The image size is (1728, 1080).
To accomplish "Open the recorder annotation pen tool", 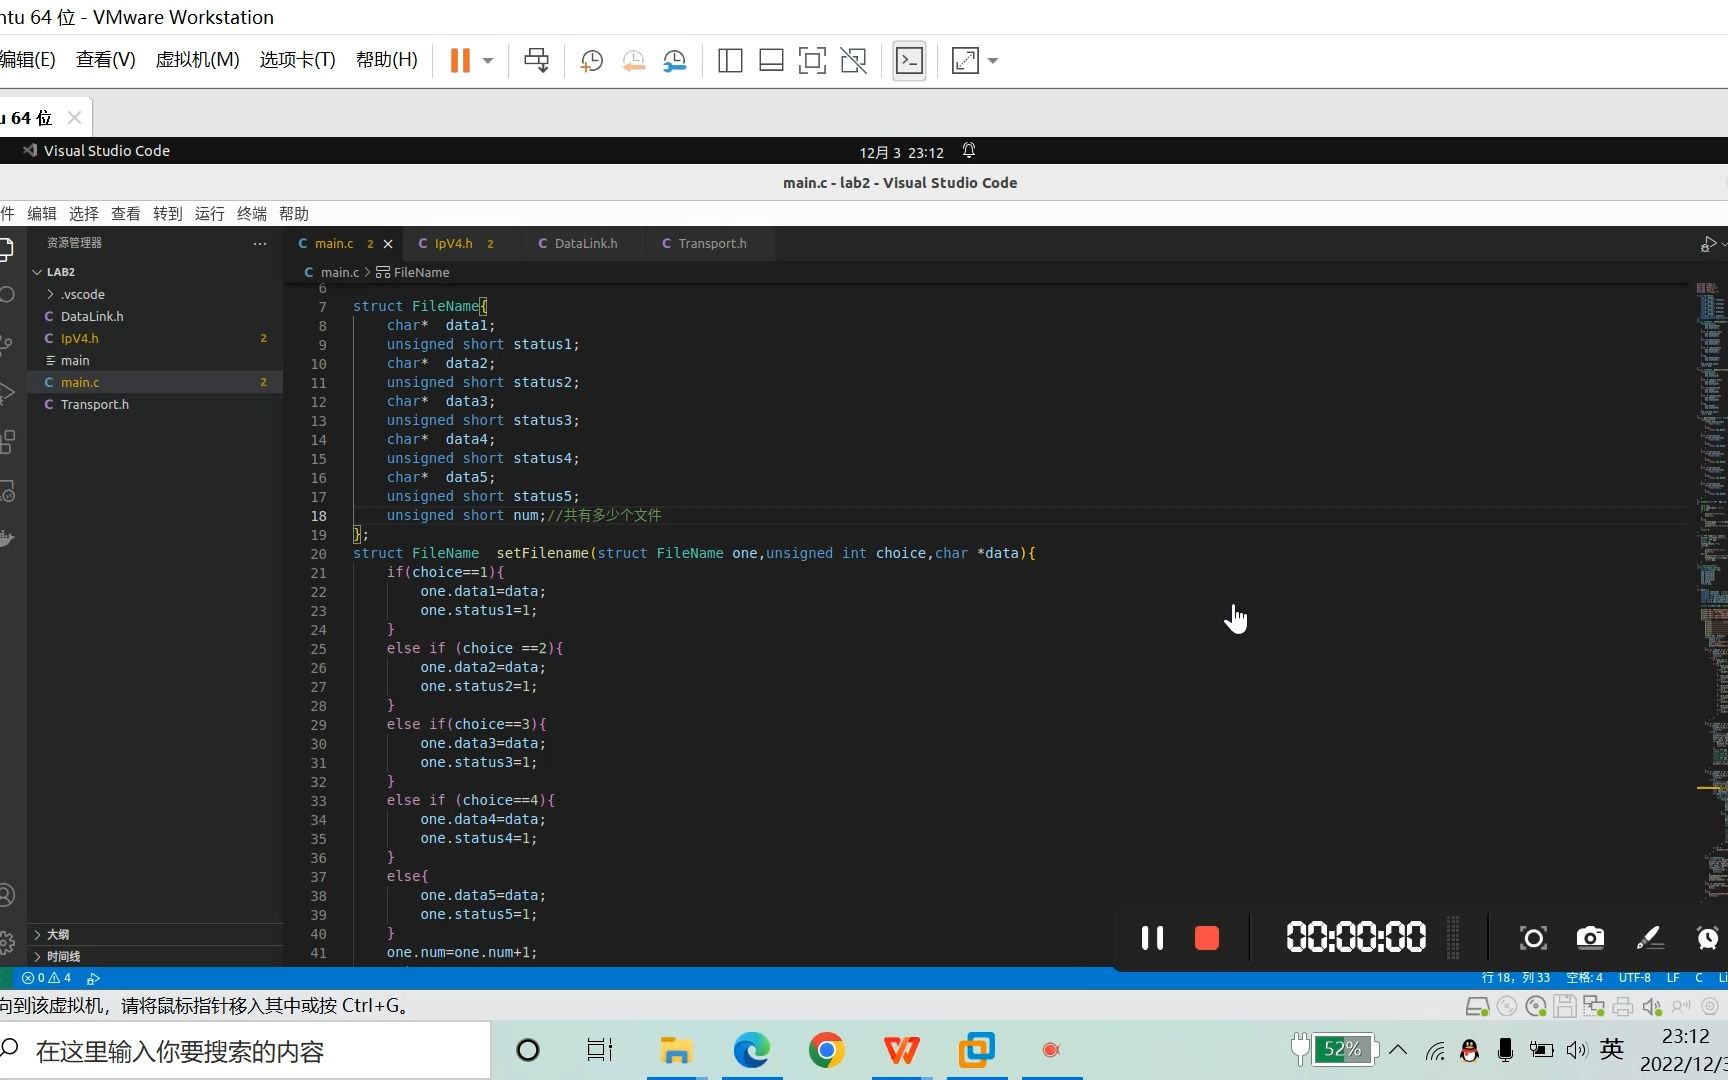I will coord(1649,938).
